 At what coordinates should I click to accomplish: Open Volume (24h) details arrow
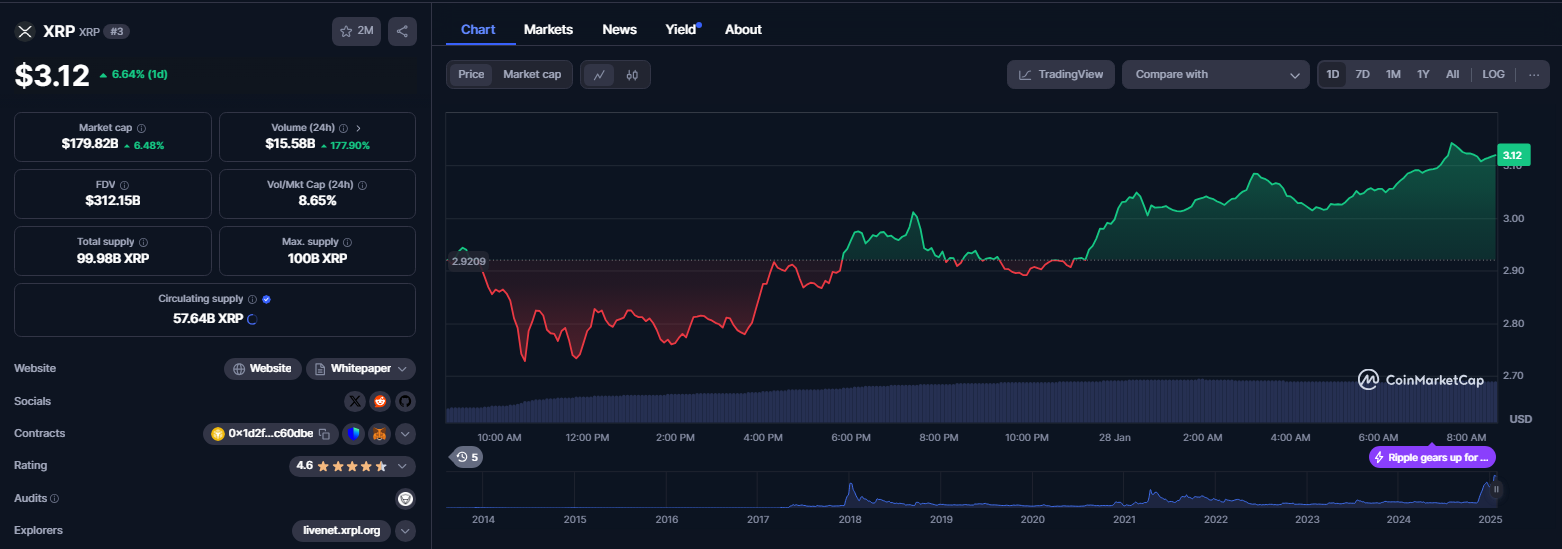[358, 128]
